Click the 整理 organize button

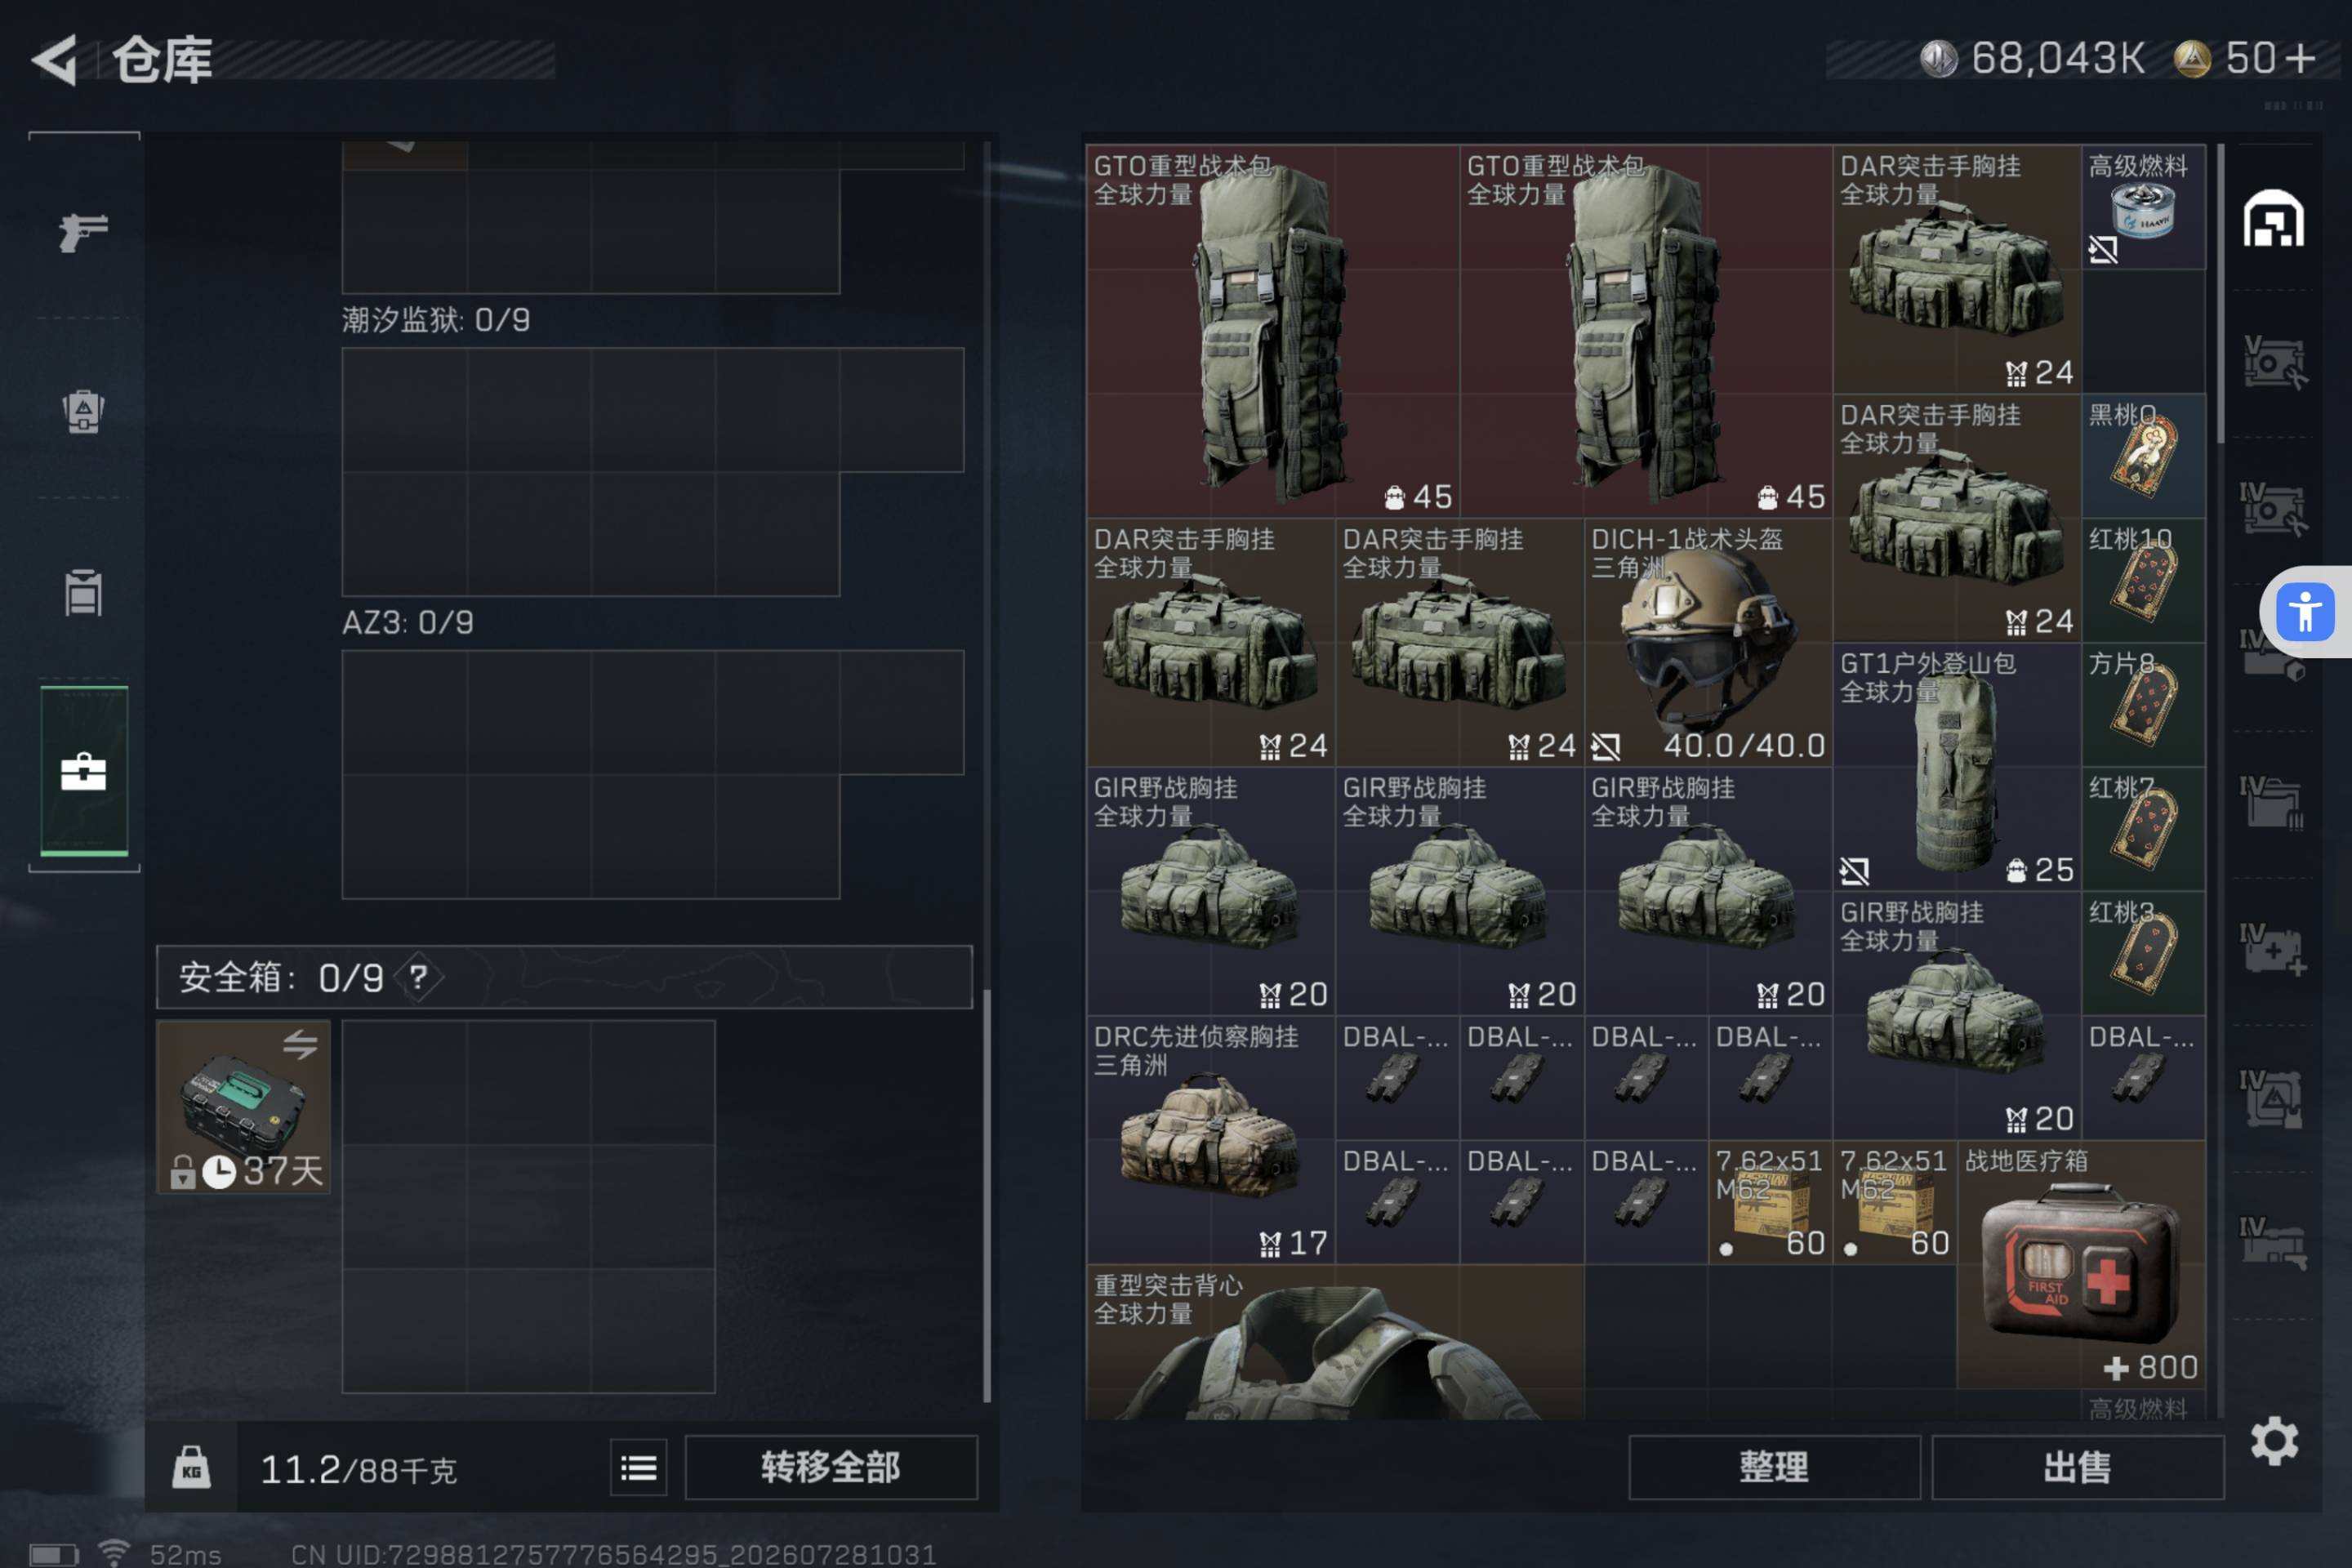coord(1773,1467)
